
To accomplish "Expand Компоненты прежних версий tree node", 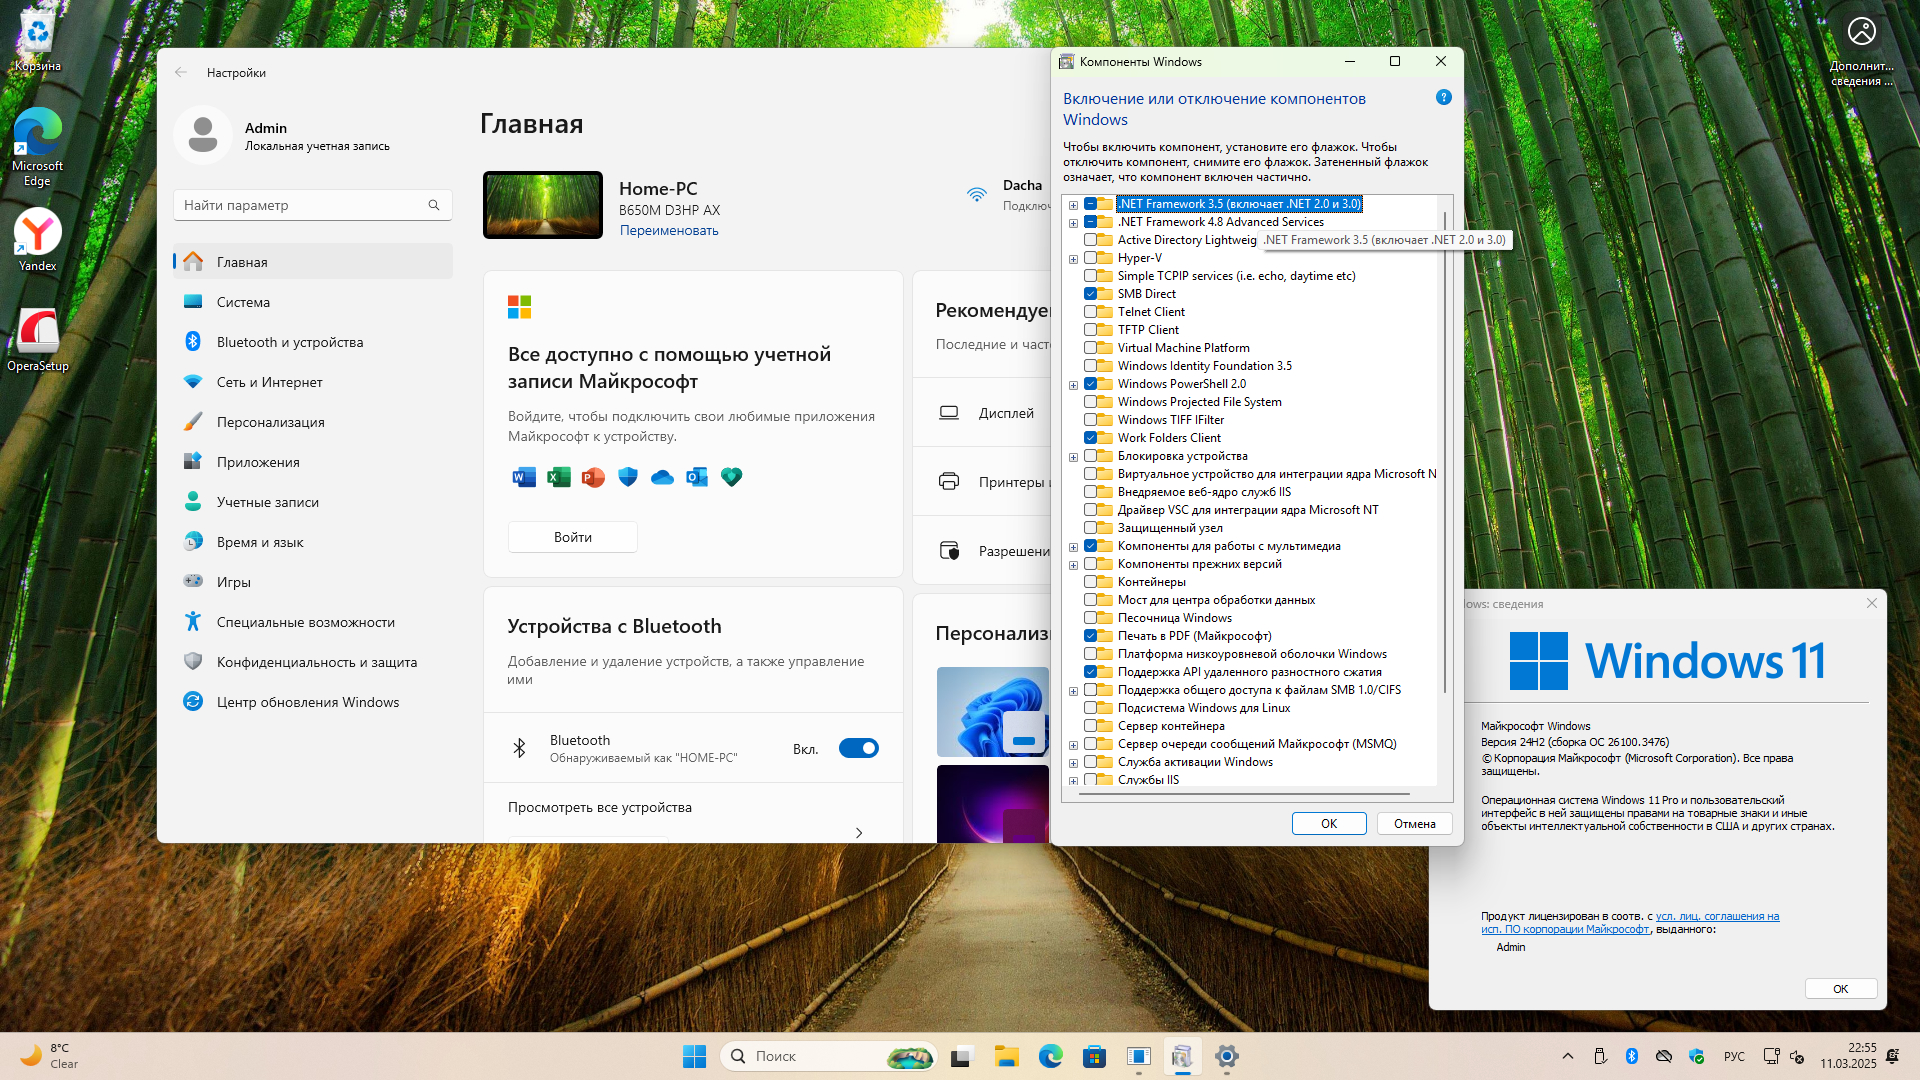I will 1073,565.
